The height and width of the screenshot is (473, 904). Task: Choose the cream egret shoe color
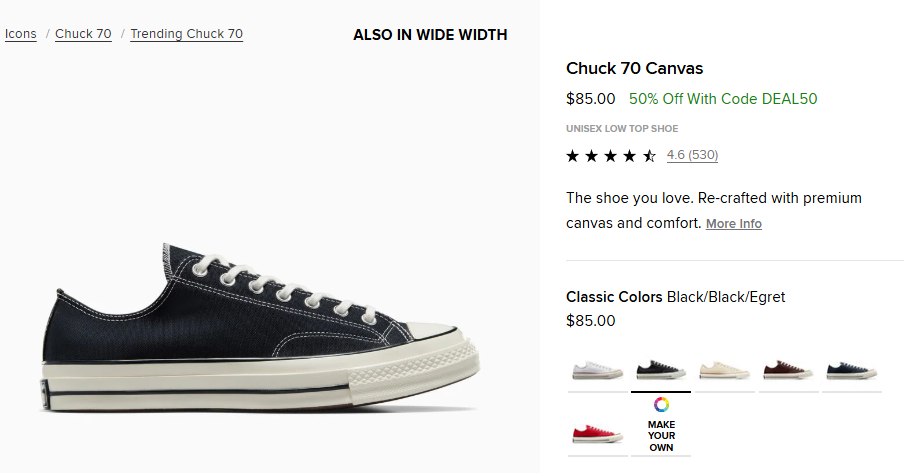[724, 371]
